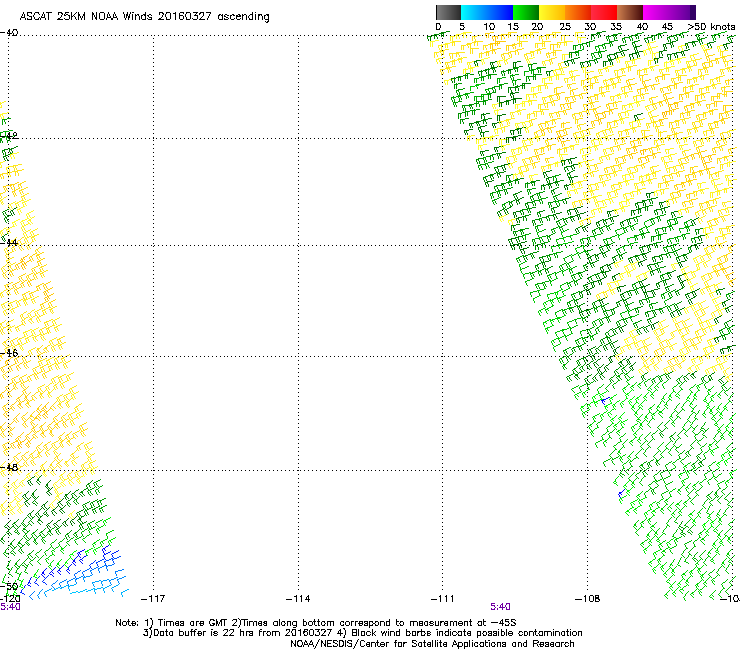Click the longitude label -114

298,599
